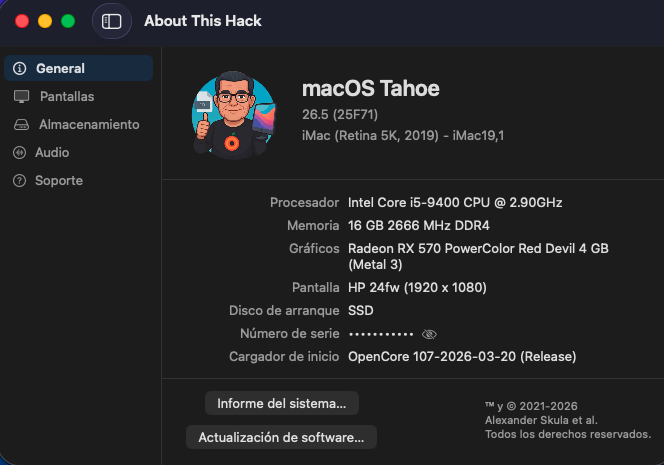Click the macOS Tahoe title text
This screenshot has height=465, width=664.
371,89
